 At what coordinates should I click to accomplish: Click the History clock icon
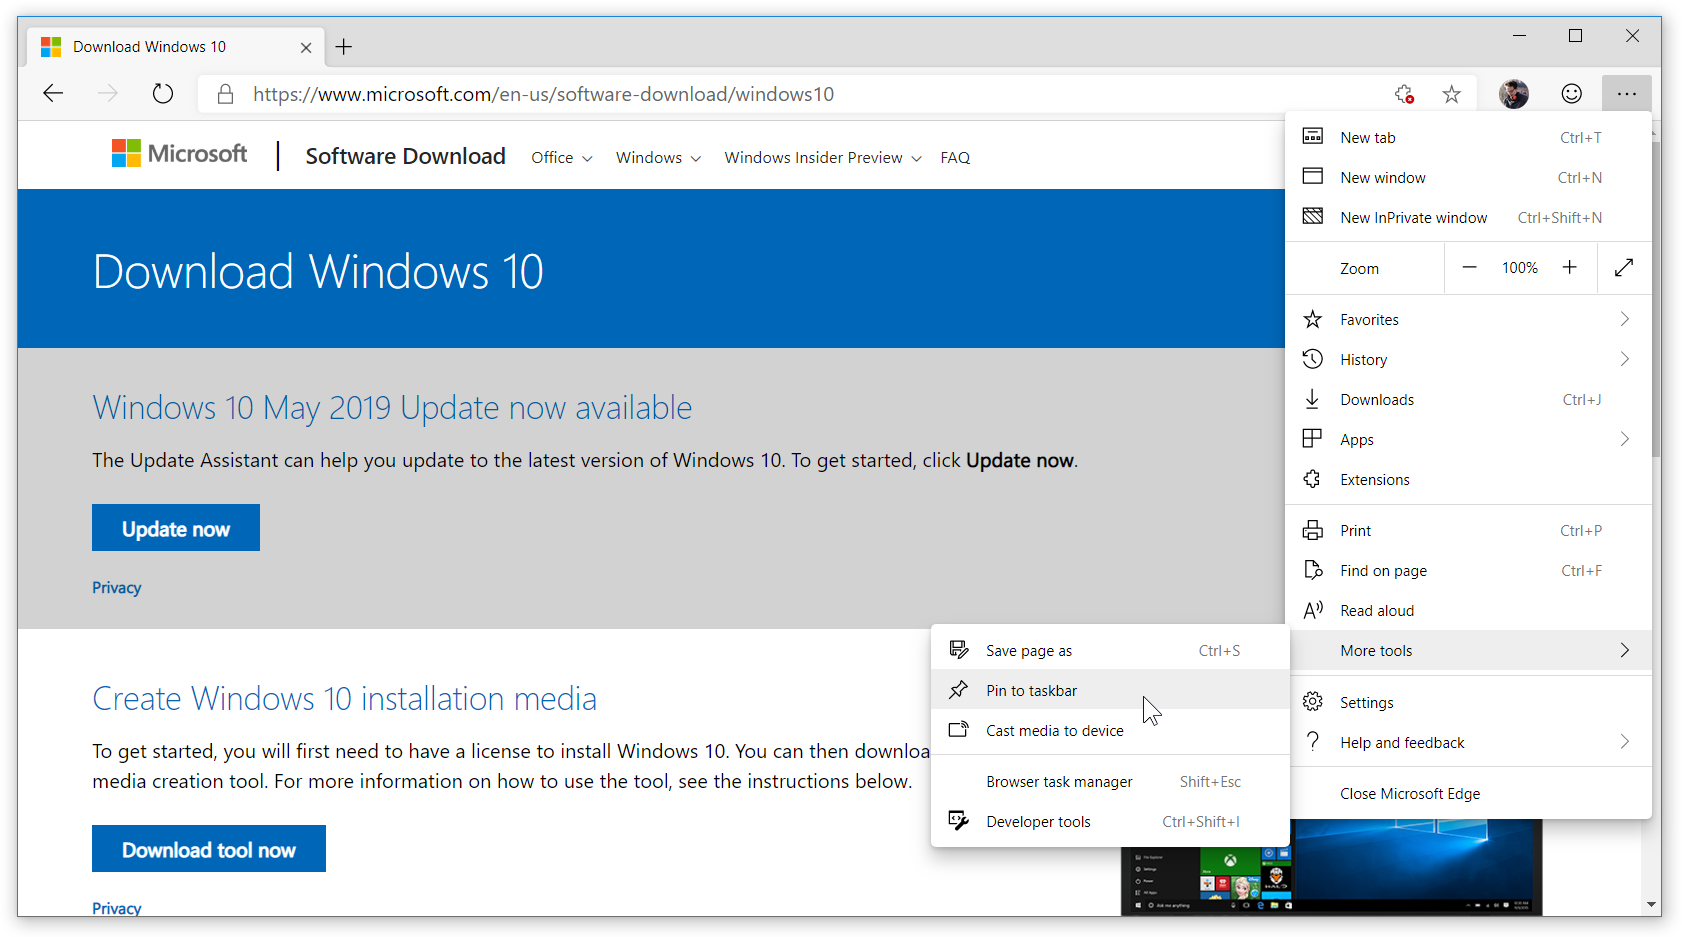(x=1313, y=359)
